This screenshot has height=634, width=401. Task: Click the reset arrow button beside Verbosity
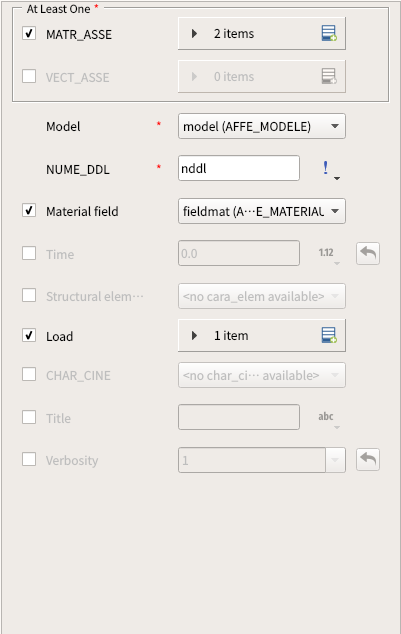368,460
